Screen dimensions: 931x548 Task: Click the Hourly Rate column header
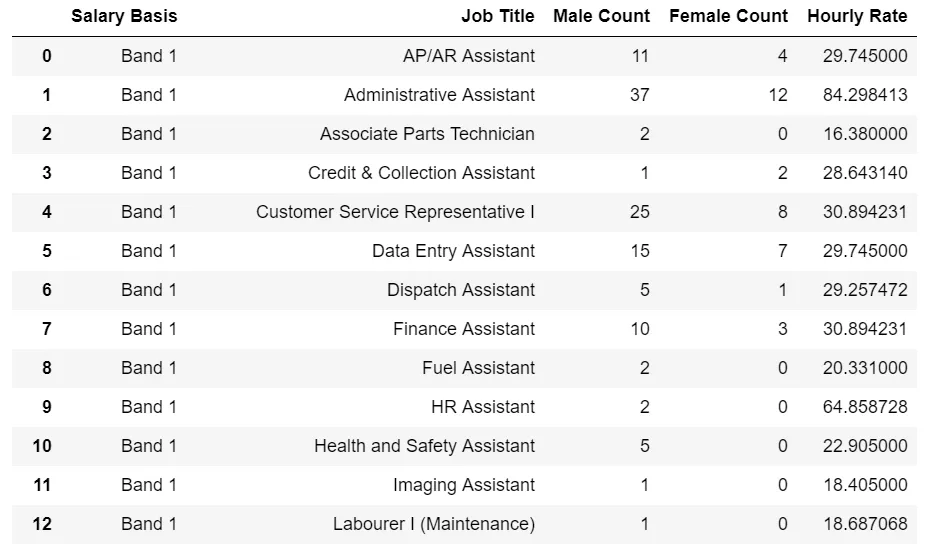[857, 16]
